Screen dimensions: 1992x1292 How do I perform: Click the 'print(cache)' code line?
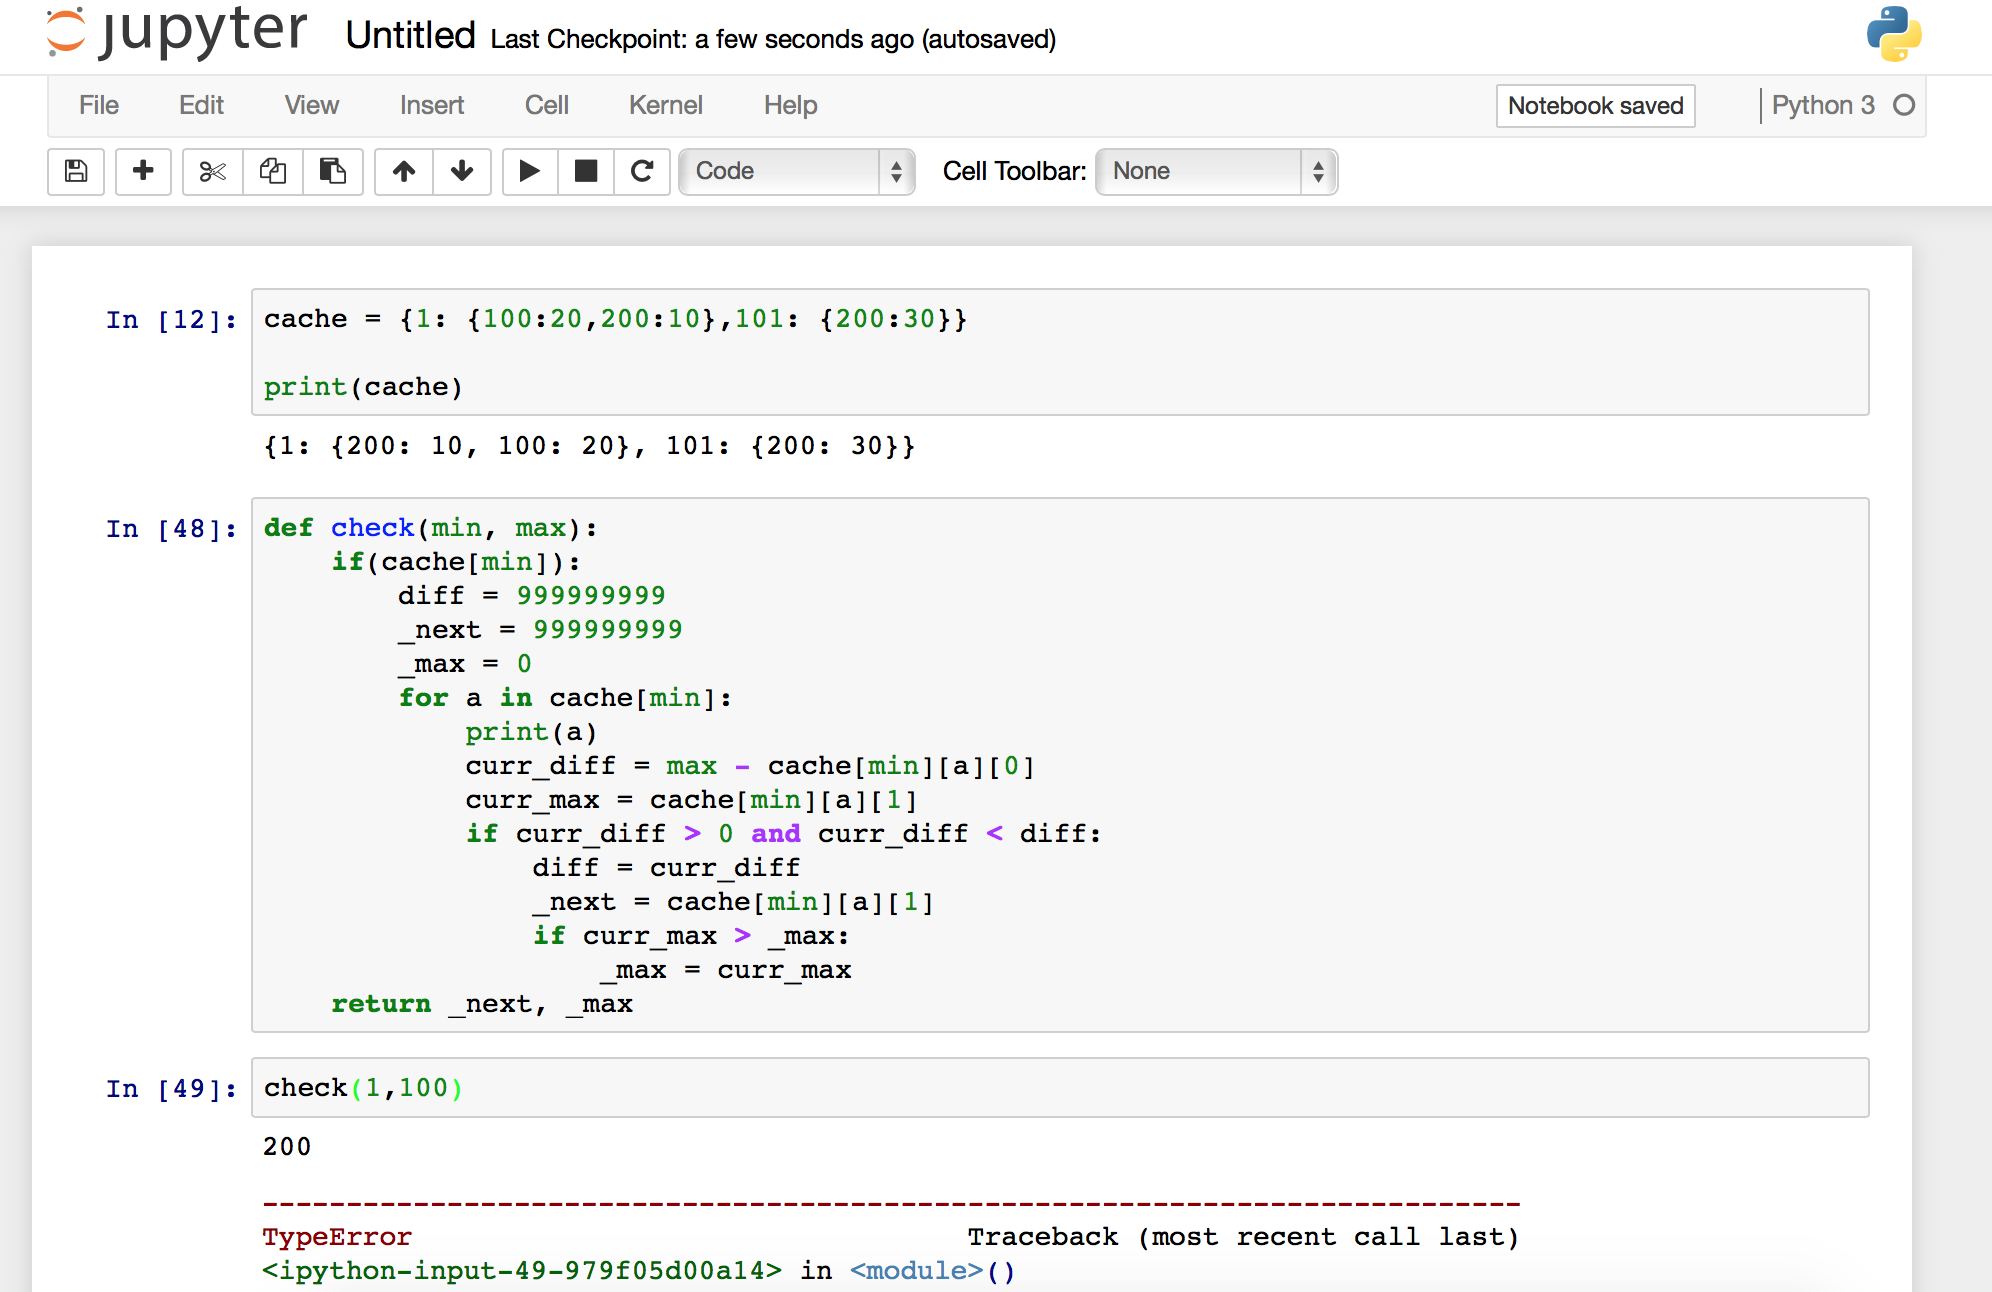tap(363, 387)
